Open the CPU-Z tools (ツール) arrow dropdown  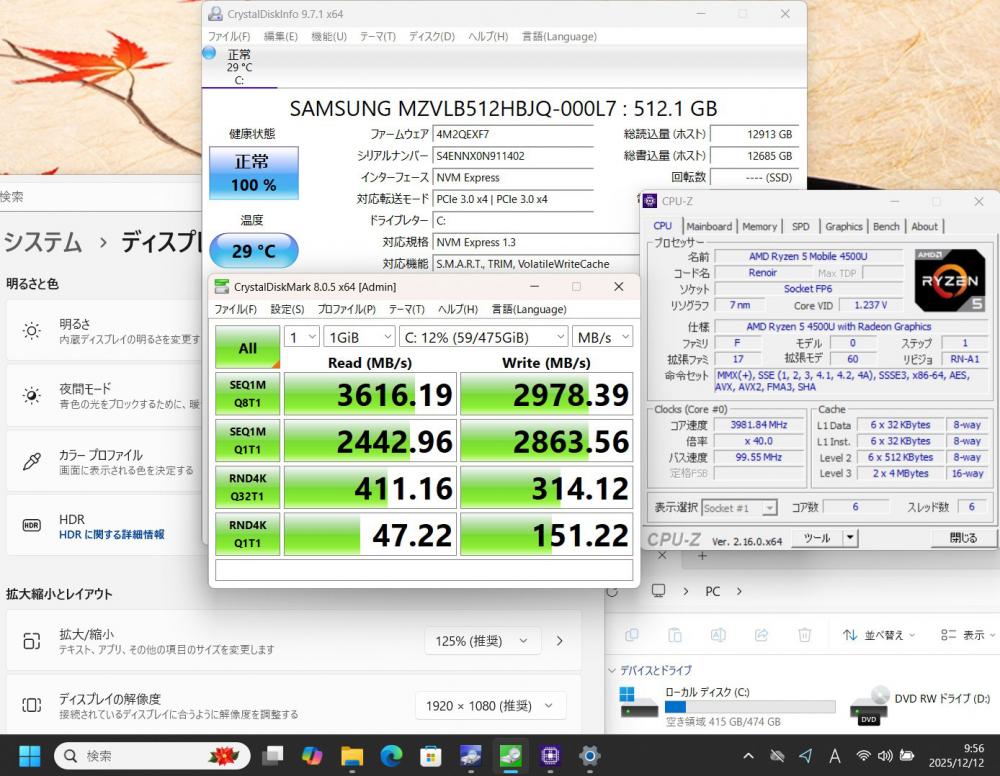(850, 538)
